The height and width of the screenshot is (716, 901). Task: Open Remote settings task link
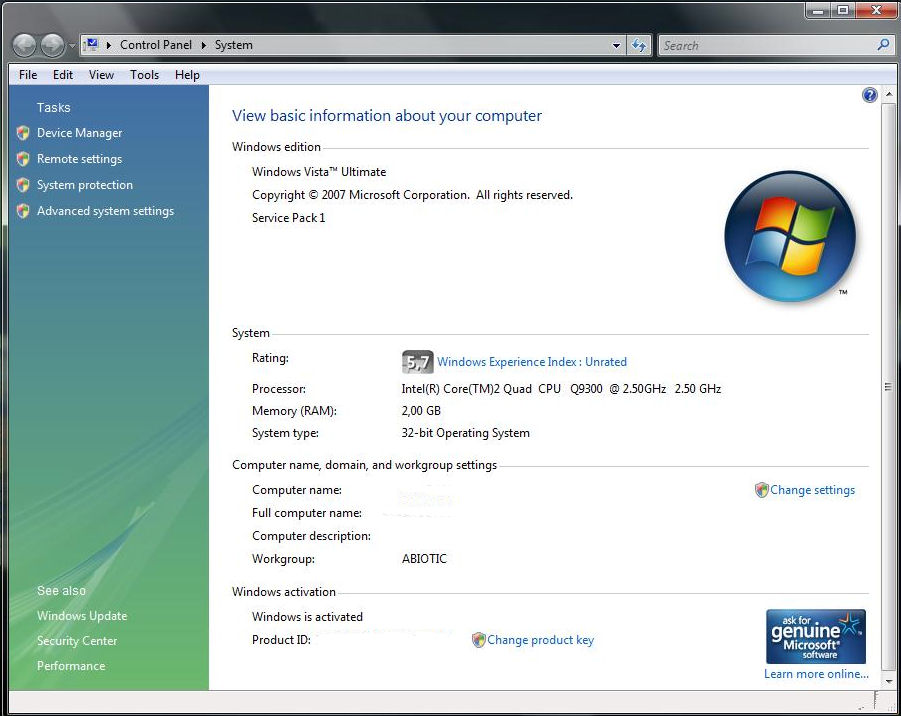[x=79, y=159]
